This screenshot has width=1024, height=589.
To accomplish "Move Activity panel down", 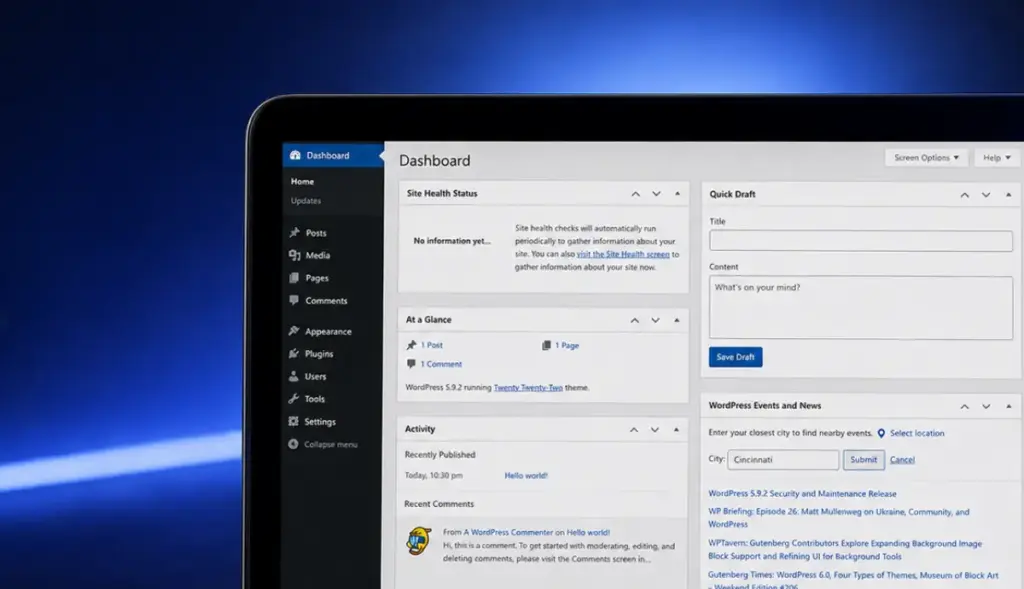I will 655,430.
